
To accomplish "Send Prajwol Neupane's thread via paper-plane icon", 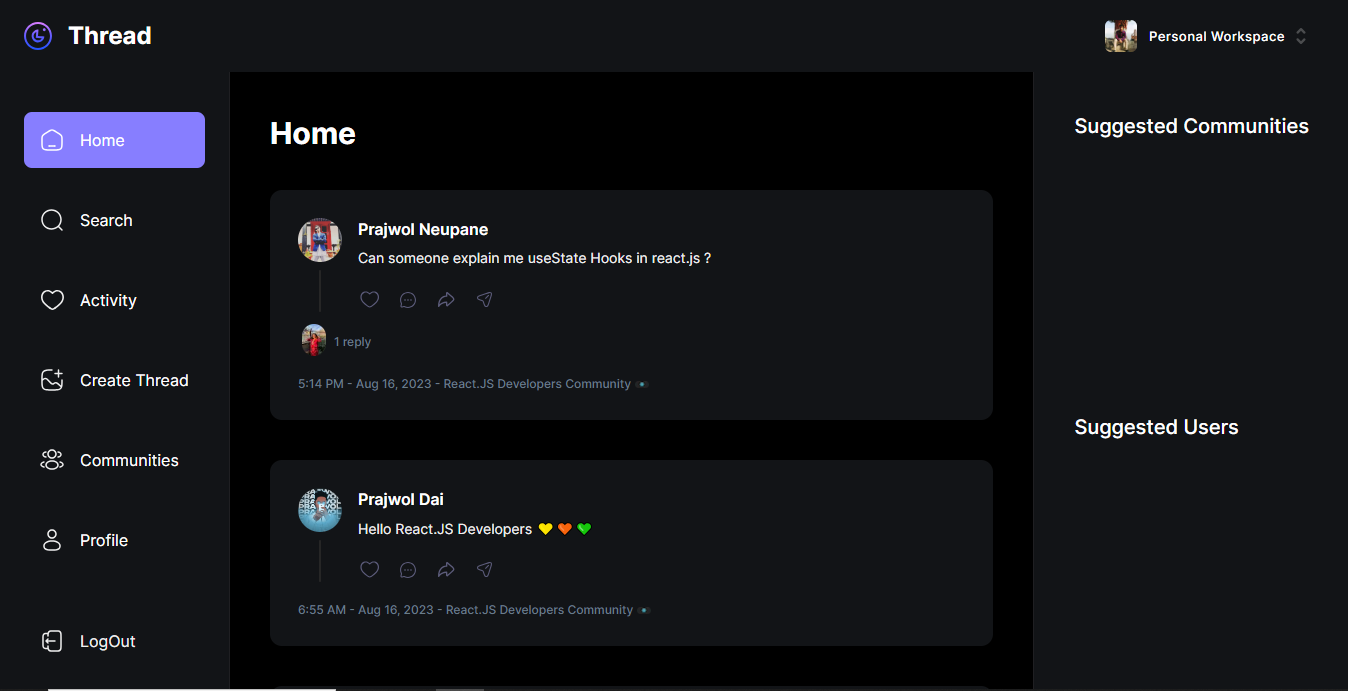I will [x=485, y=300].
